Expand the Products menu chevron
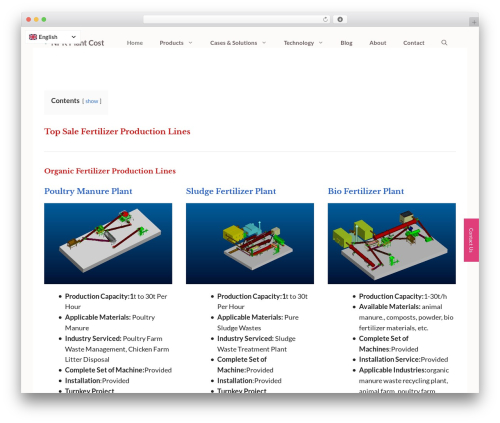 (190, 43)
